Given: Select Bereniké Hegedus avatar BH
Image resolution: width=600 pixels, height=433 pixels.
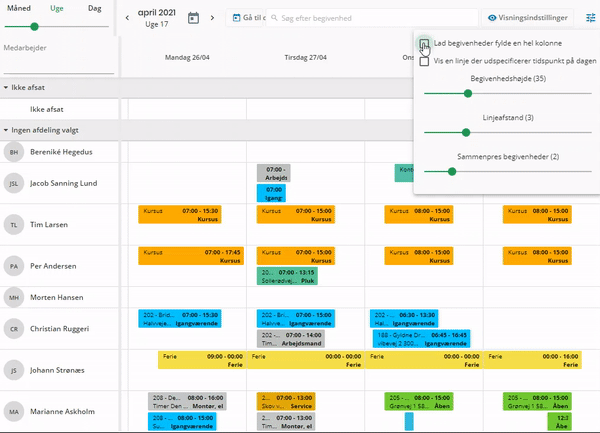Looking at the screenshot, I should (14, 152).
